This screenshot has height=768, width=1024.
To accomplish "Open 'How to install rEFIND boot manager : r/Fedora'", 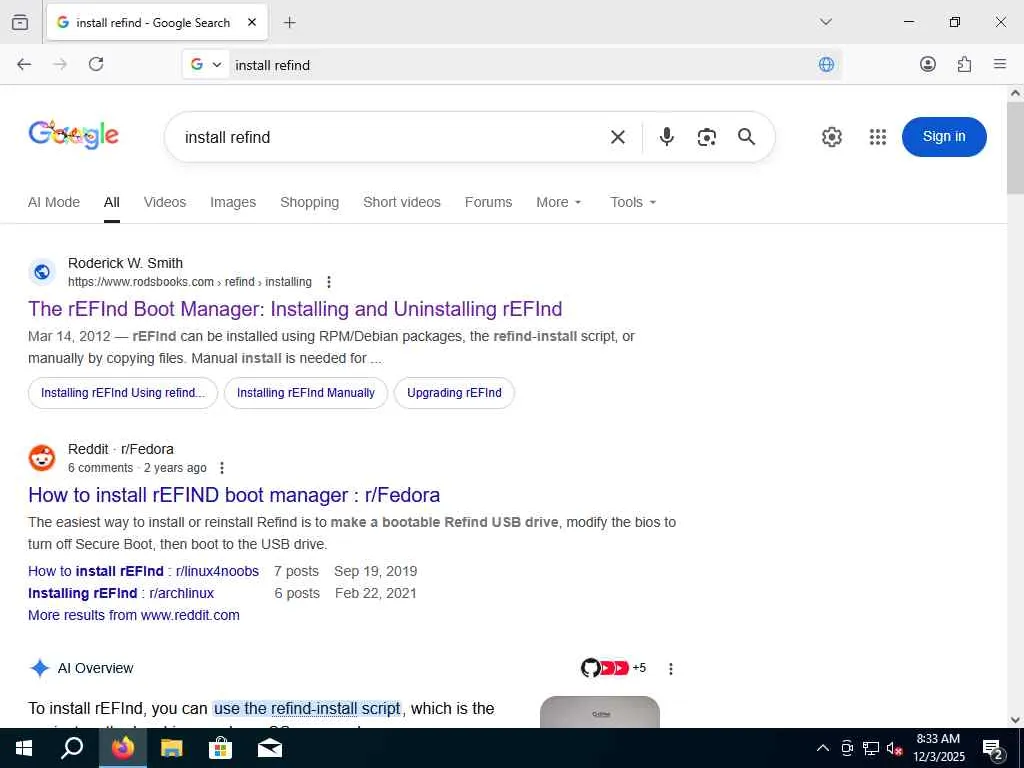I will [234, 495].
